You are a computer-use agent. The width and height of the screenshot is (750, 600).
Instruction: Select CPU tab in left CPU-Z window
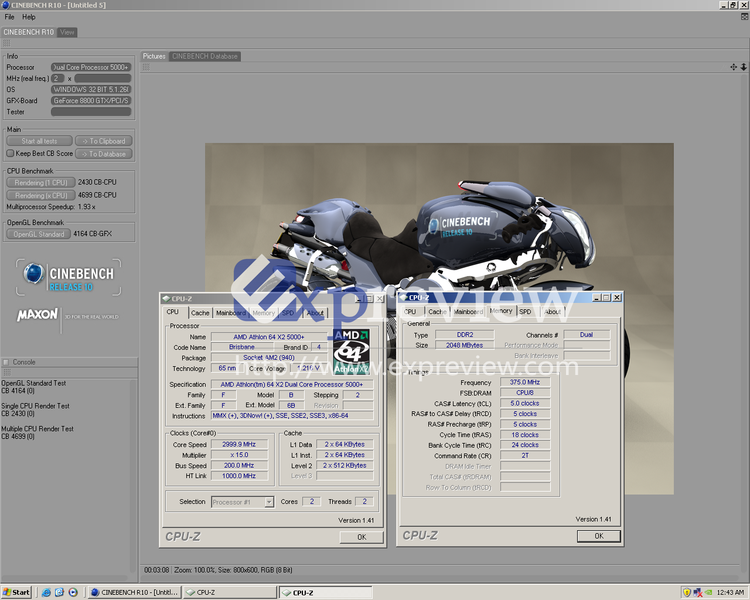point(173,312)
